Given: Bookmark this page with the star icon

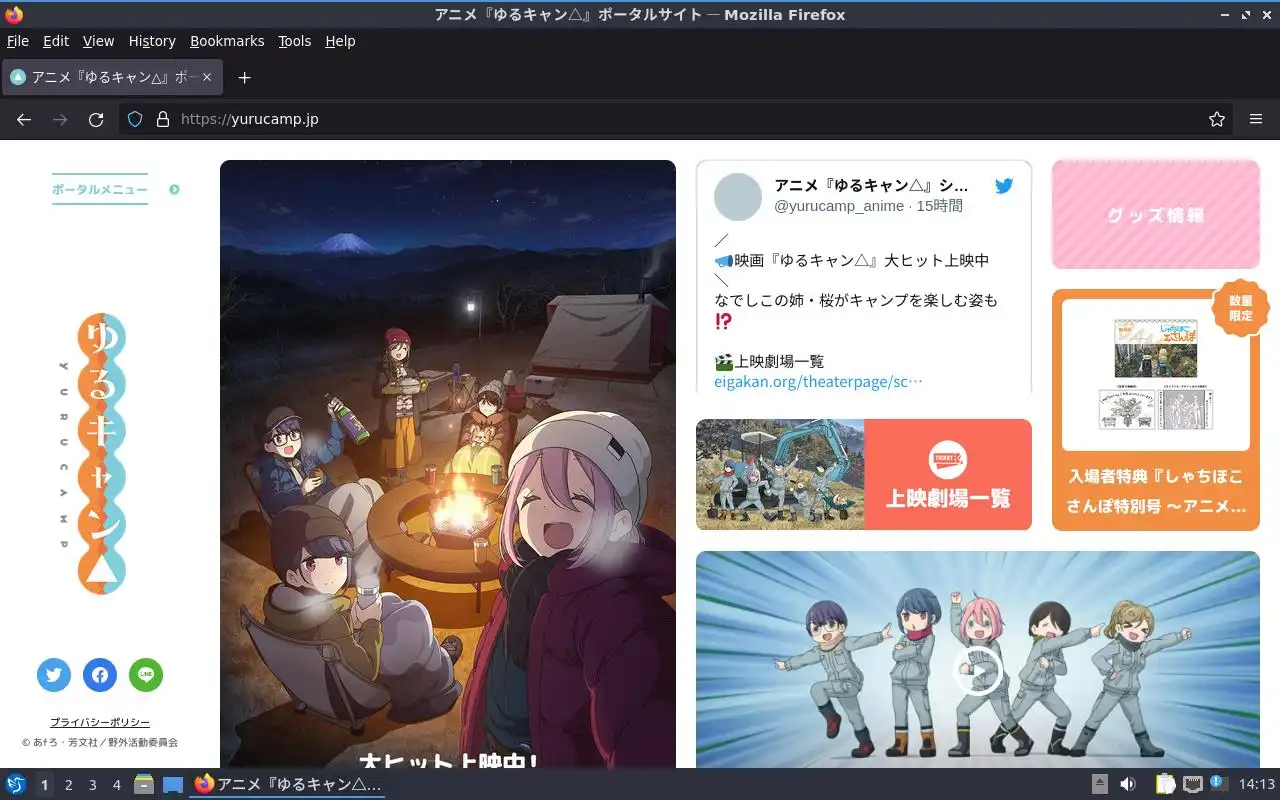Looking at the screenshot, I should (x=1217, y=119).
